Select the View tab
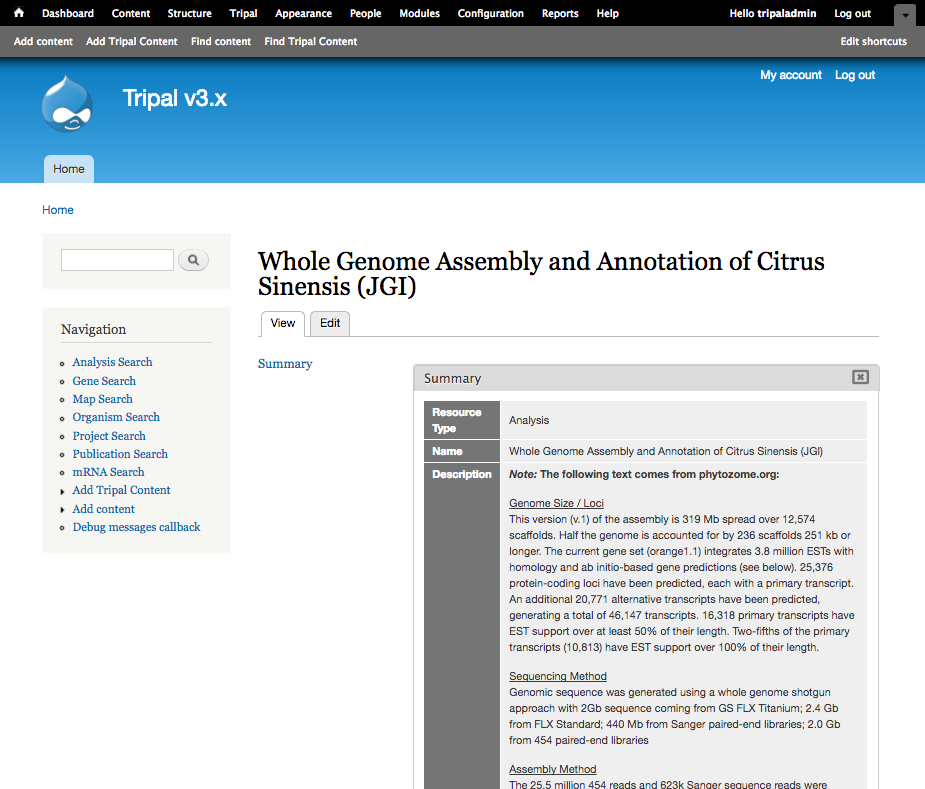 [x=283, y=323]
